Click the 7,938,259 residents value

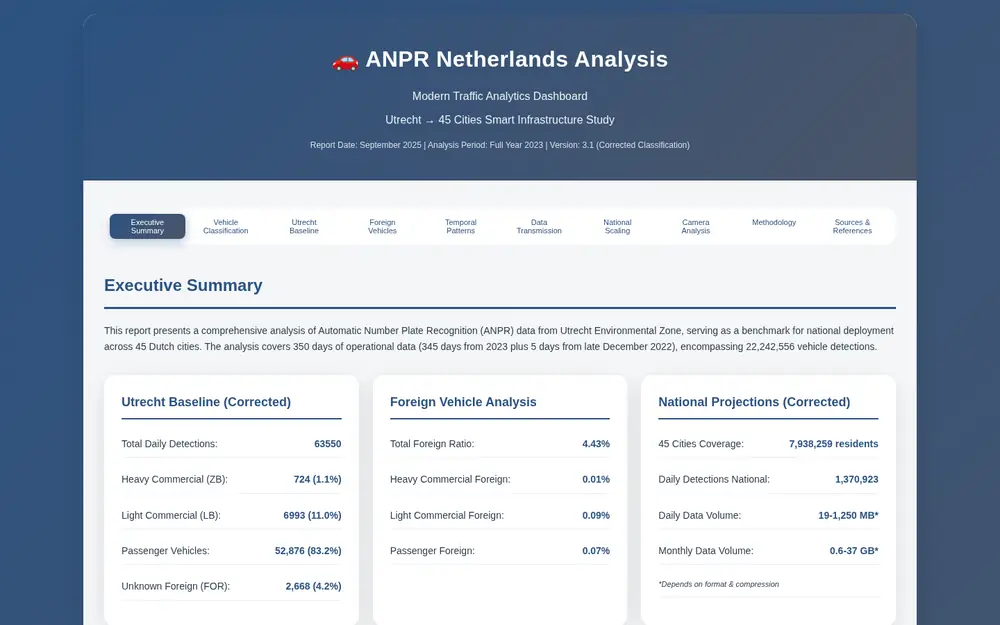coord(834,444)
